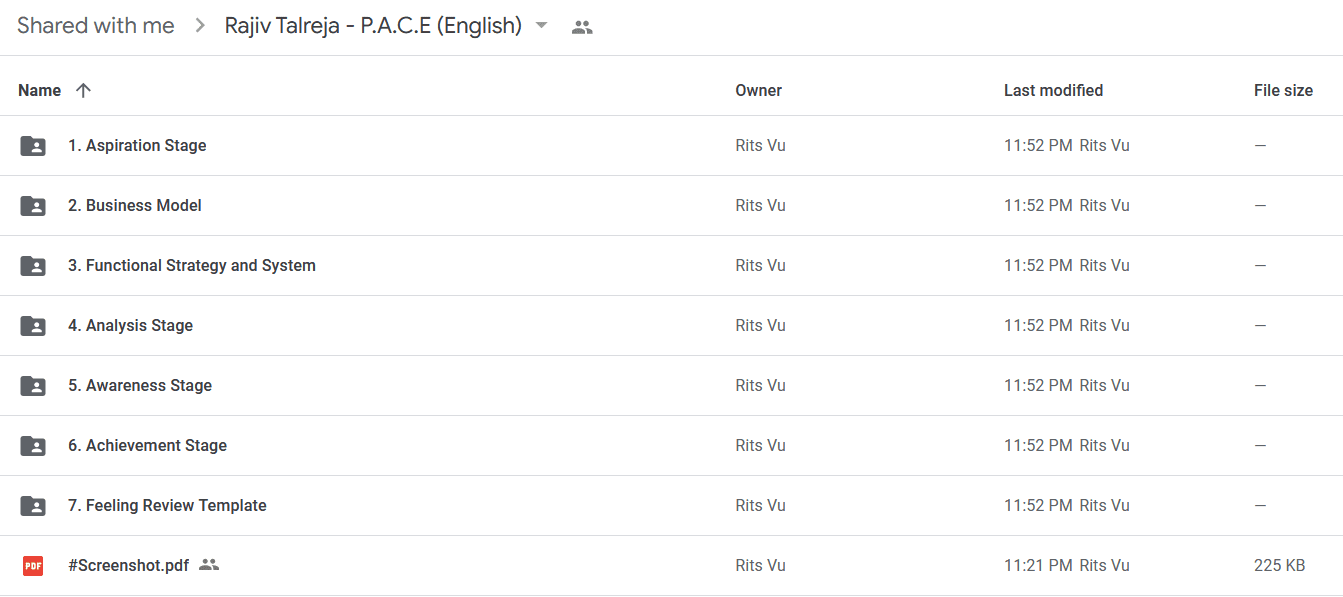Viewport: 1343px width, 597px height.
Task: Click the Feeling Review Template folder icon
Action: coord(33,506)
